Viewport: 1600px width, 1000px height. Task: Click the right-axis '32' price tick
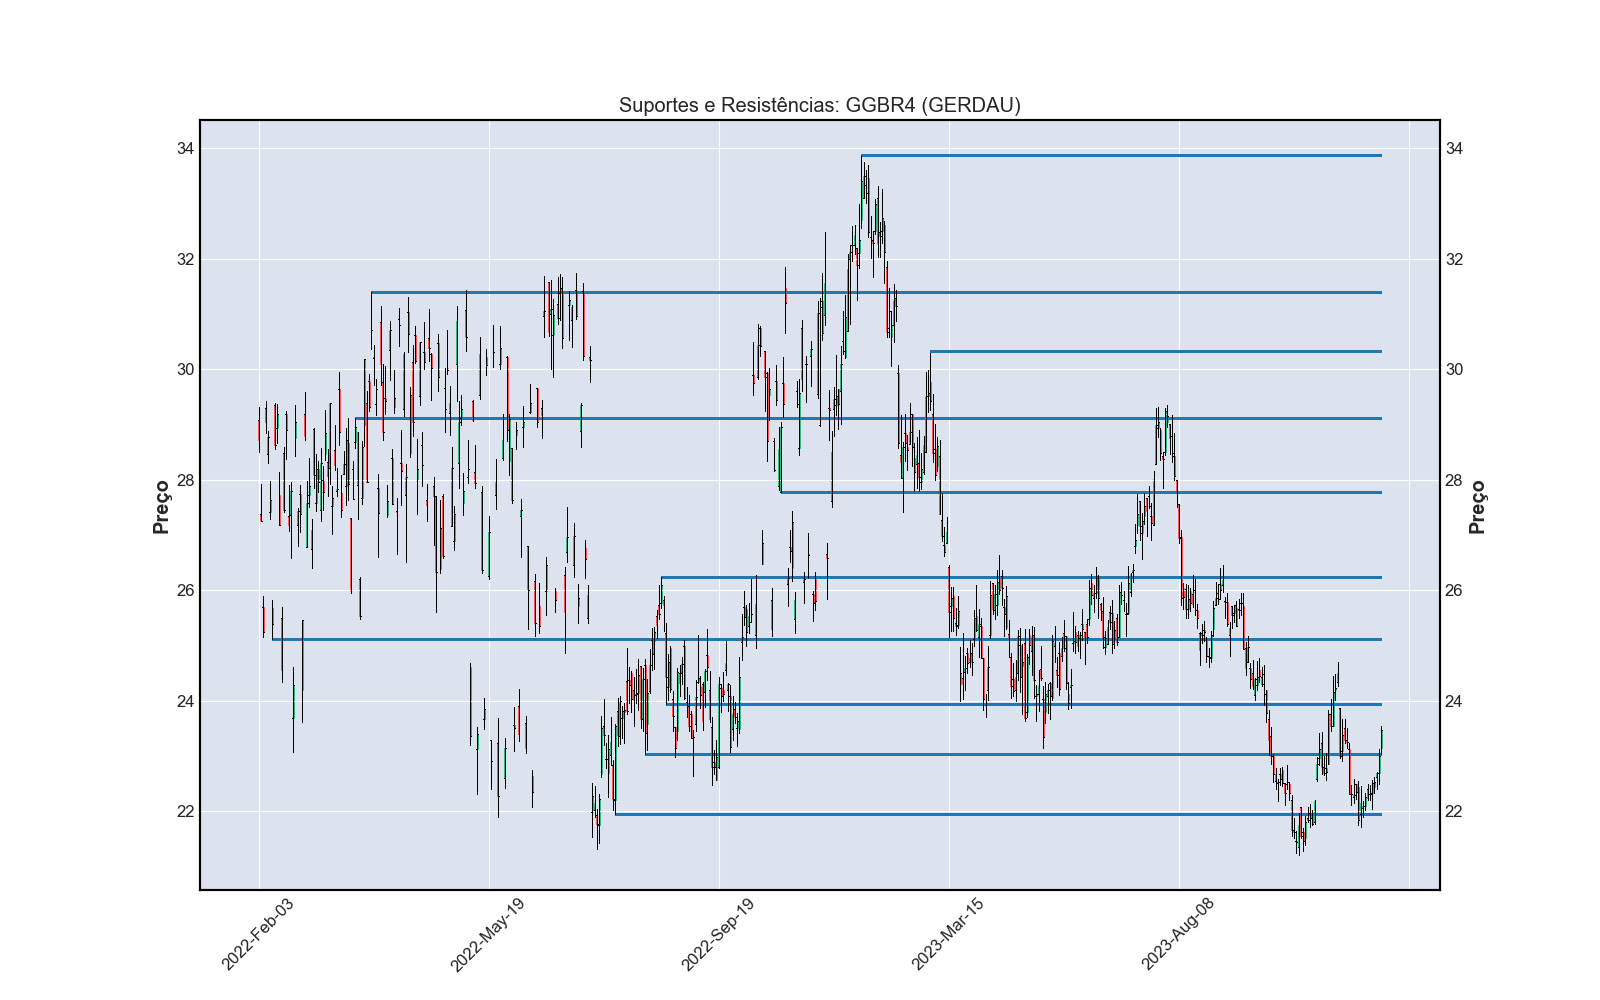(1454, 260)
